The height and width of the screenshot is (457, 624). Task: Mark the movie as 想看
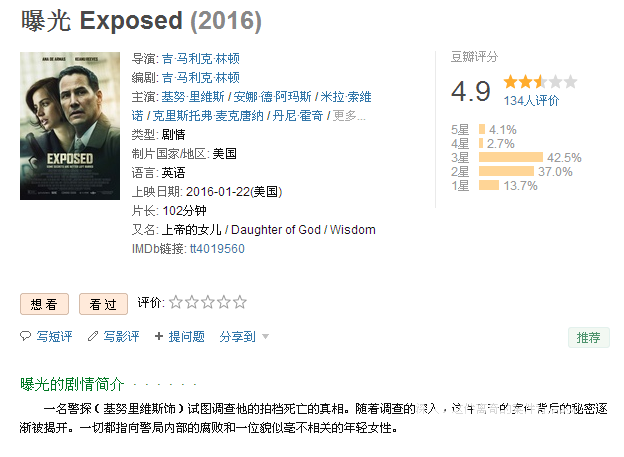click(45, 304)
